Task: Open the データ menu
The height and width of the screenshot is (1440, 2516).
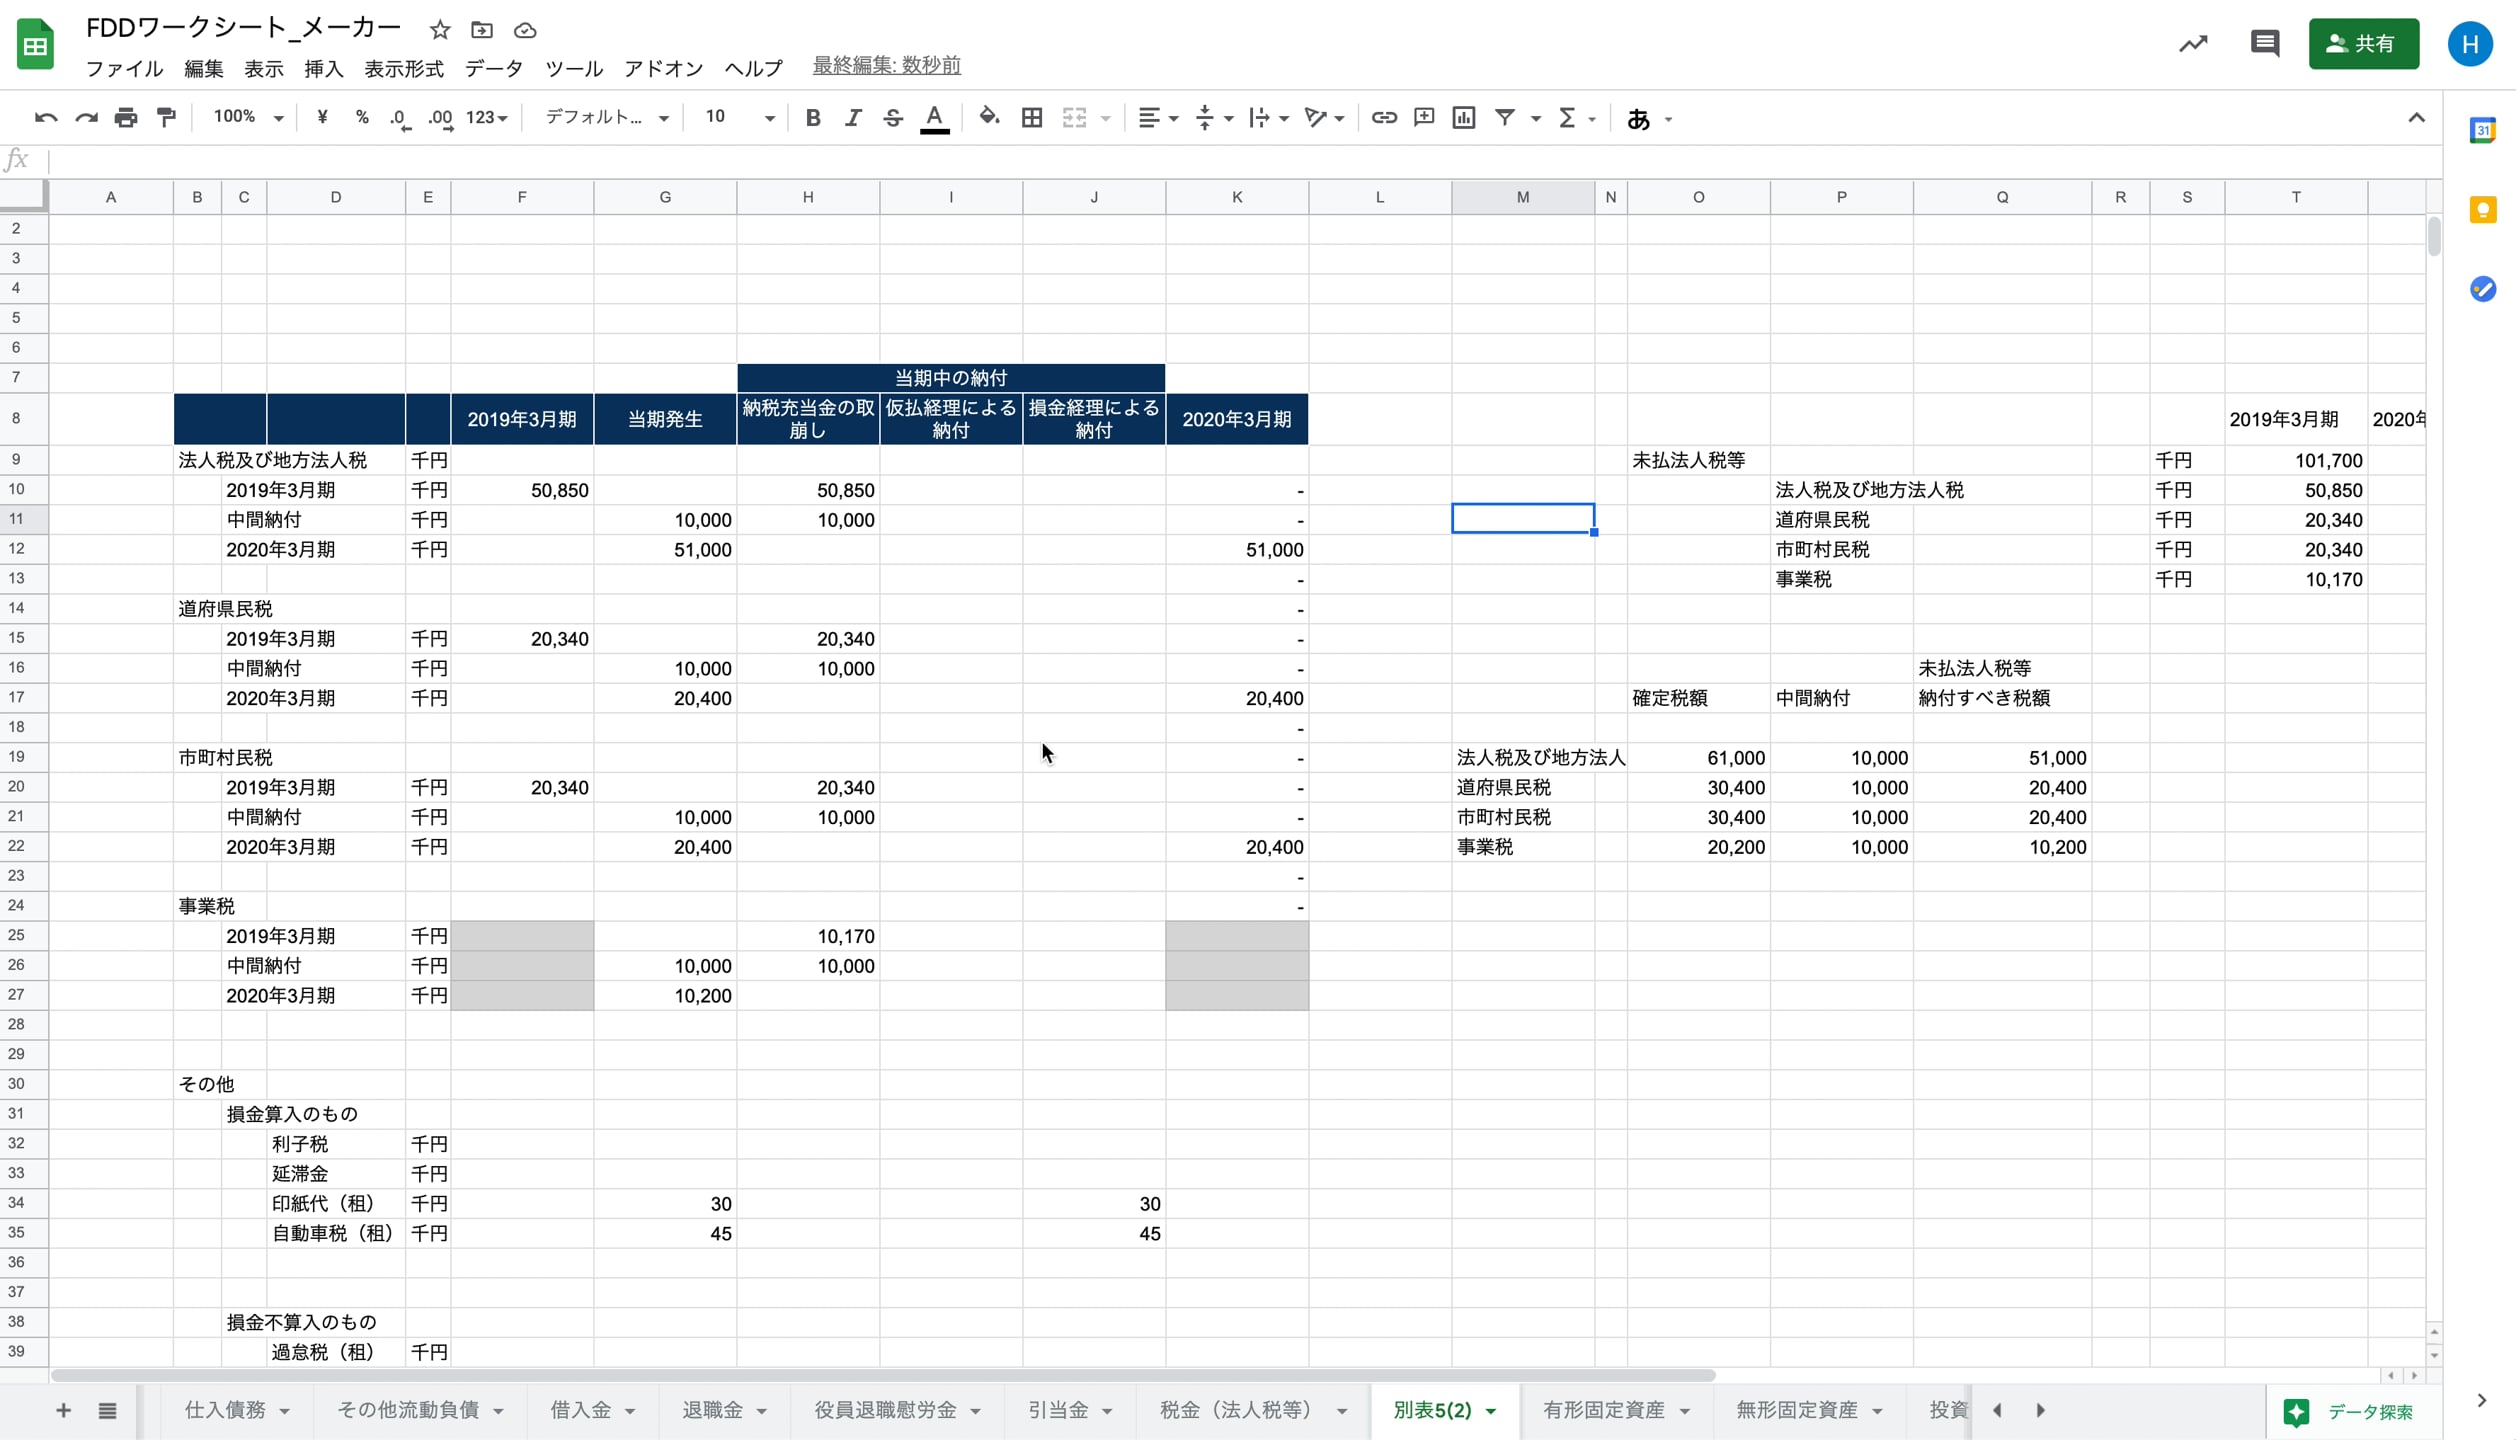Action: [493, 69]
